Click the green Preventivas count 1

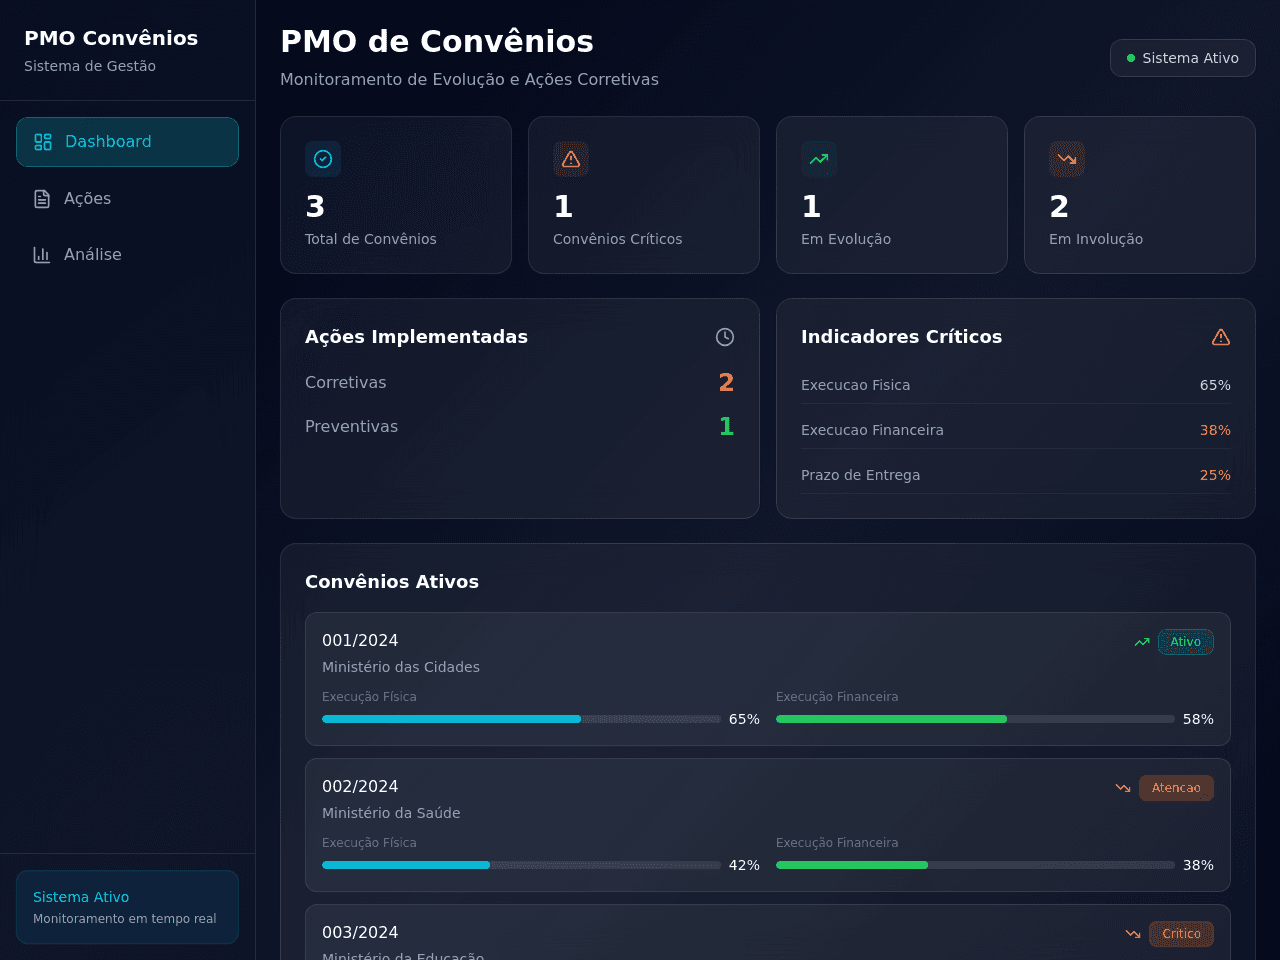click(x=727, y=426)
